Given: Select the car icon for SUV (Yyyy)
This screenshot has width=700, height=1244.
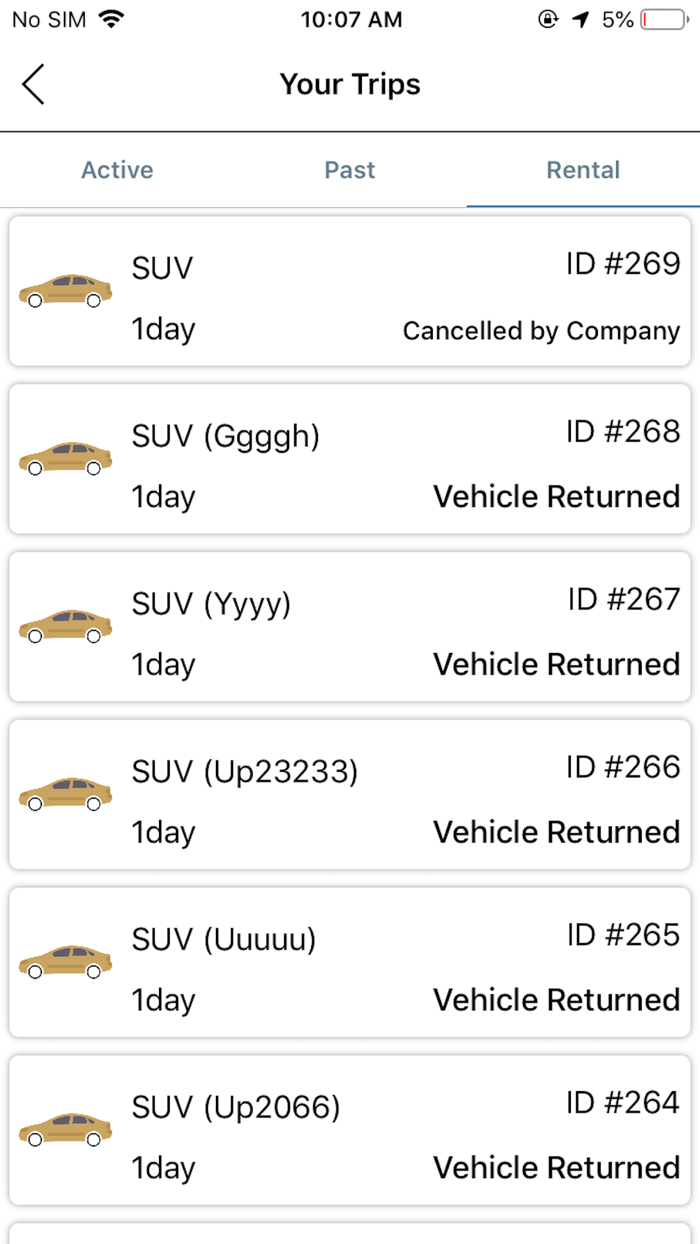Looking at the screenshot, I should pyautogui.click(x=64, y=627).
